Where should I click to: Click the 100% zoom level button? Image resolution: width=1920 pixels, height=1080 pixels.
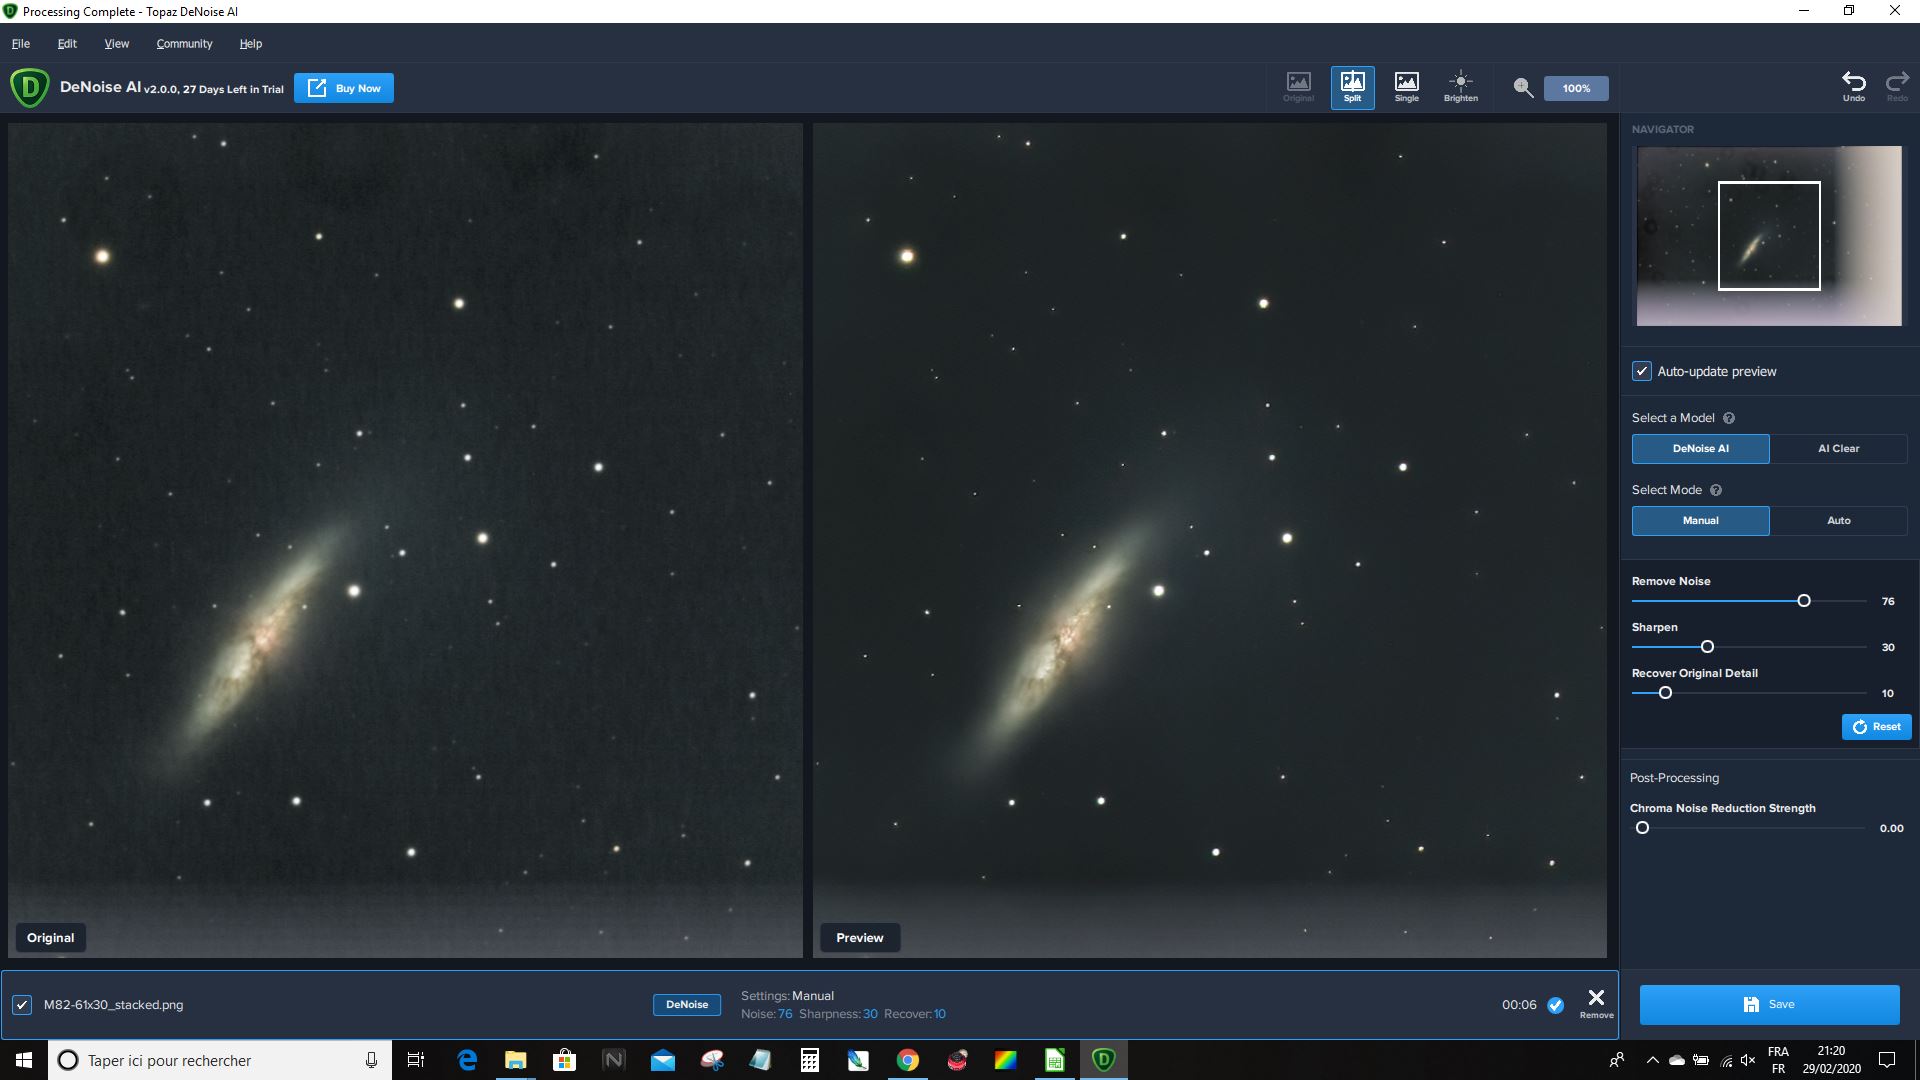1576,88
